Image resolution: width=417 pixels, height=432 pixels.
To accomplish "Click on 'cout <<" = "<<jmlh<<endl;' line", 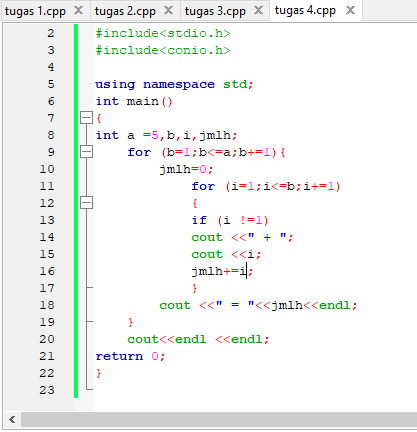I will [258, 305].
